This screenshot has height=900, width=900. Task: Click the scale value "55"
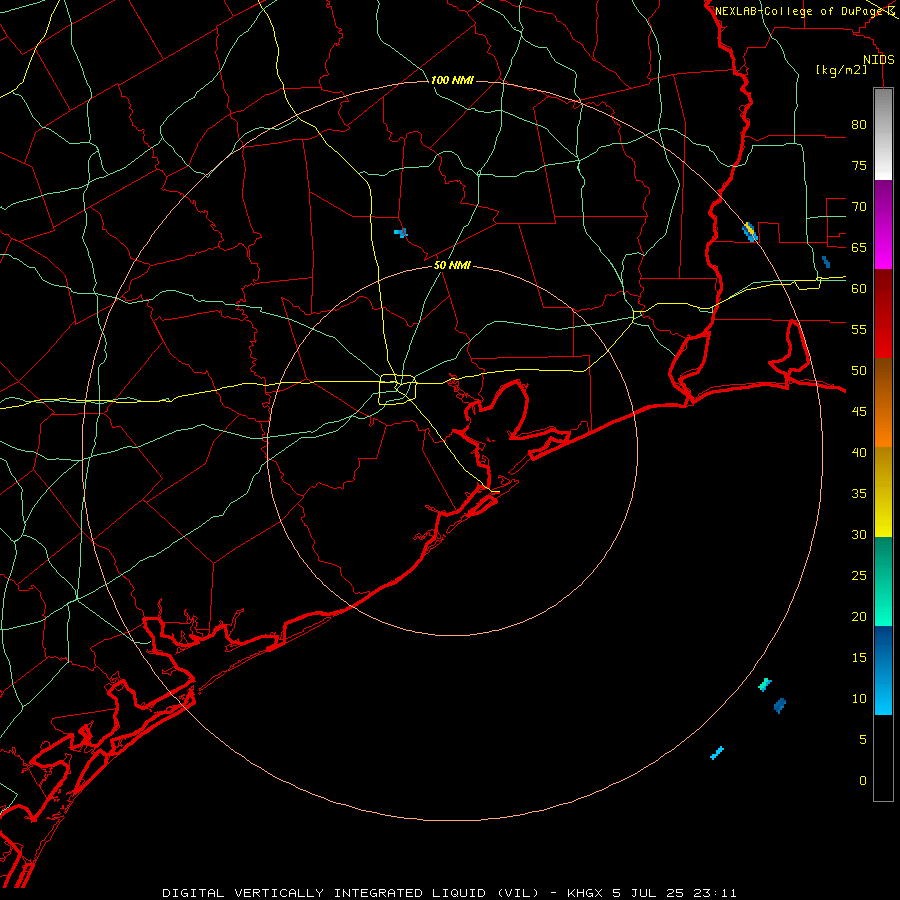pos(859,329)
